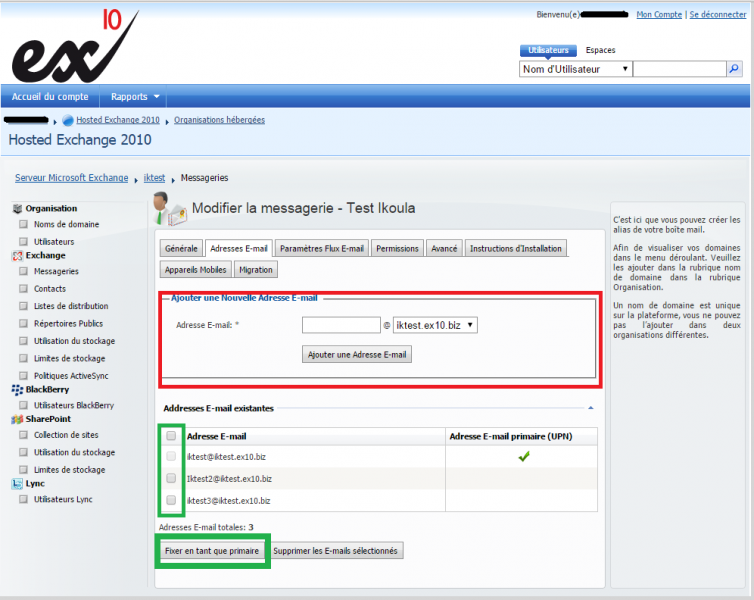Click Fixer en tant que primaire
754x600 pixels.
click(212, 551)
